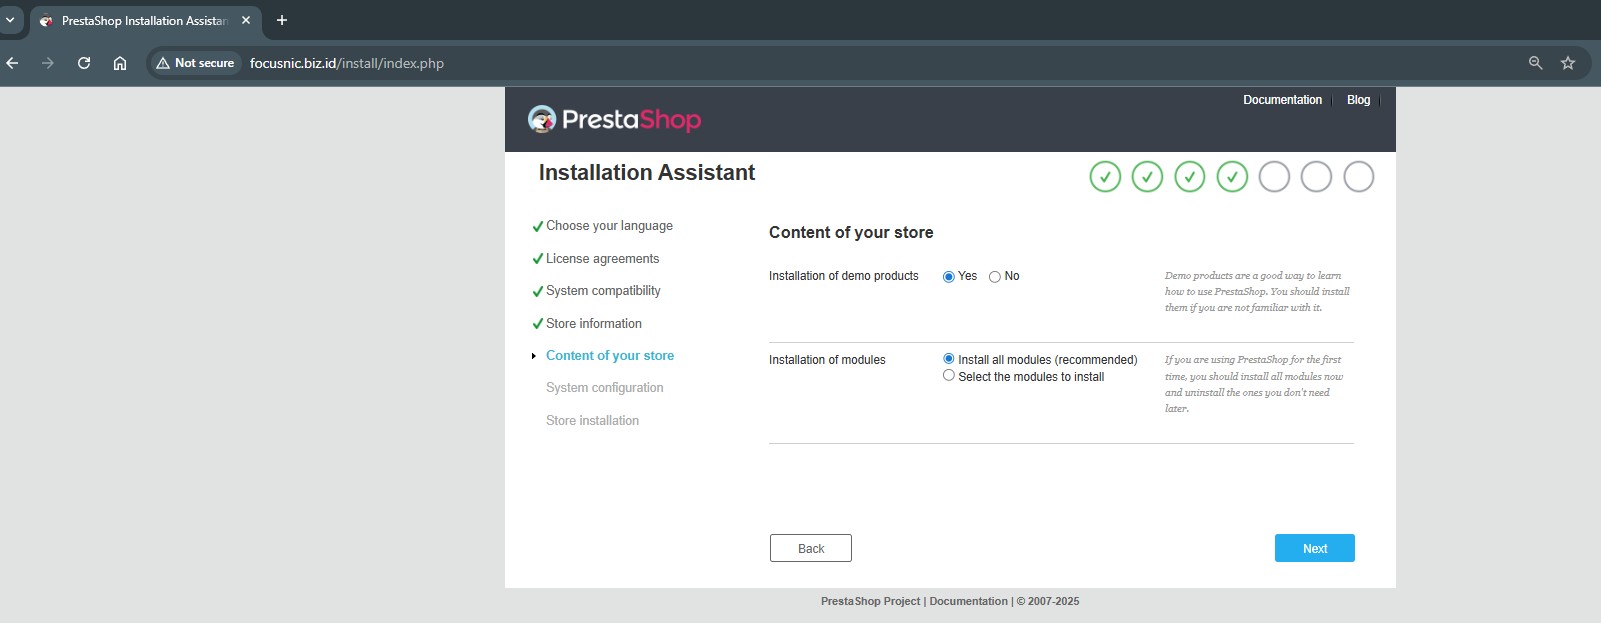Open the Blog header menu link
1601x623 pixels.
(x=1358, y=100)
